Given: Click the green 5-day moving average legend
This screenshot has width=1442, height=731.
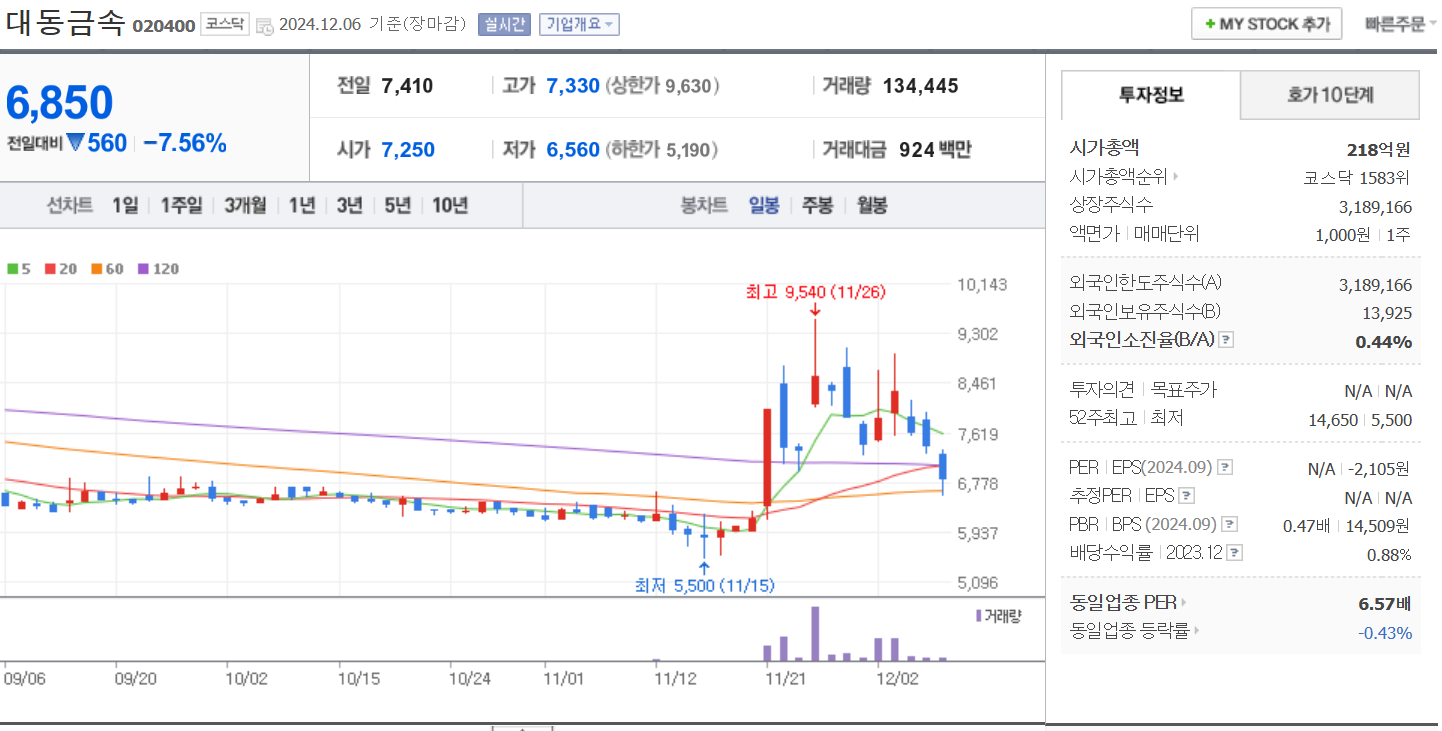Looking at the screenshot, I should click(18, 269).
